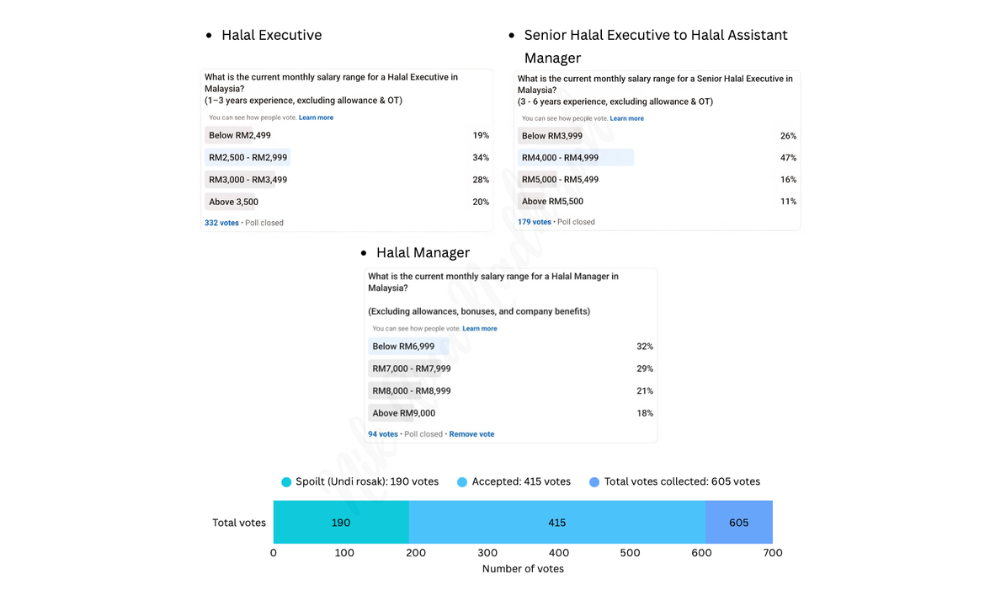Choose the Above RM5,500 poll option
Image resolution: width=1000 pixels, height=600 pixels.
point(552,202)
